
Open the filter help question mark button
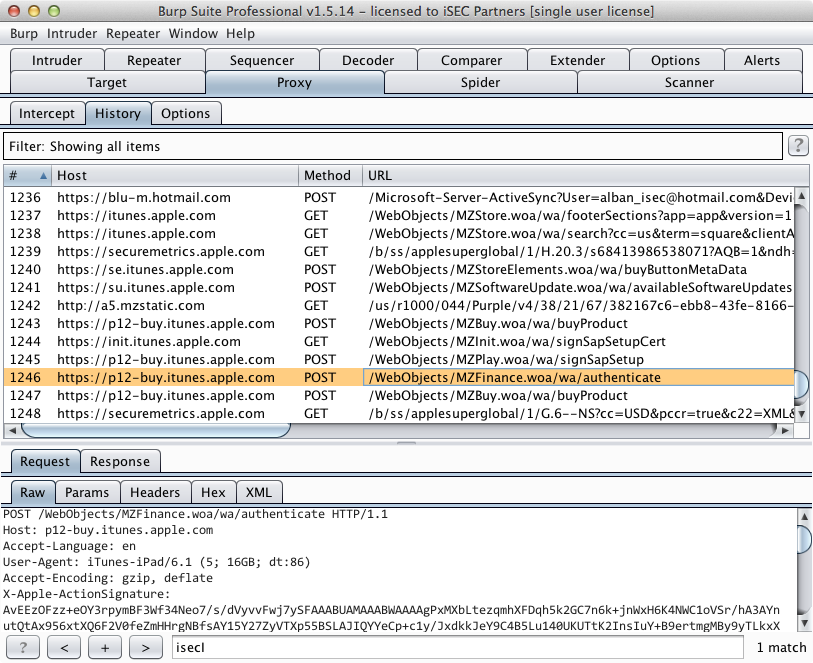(x=798, y=146)
